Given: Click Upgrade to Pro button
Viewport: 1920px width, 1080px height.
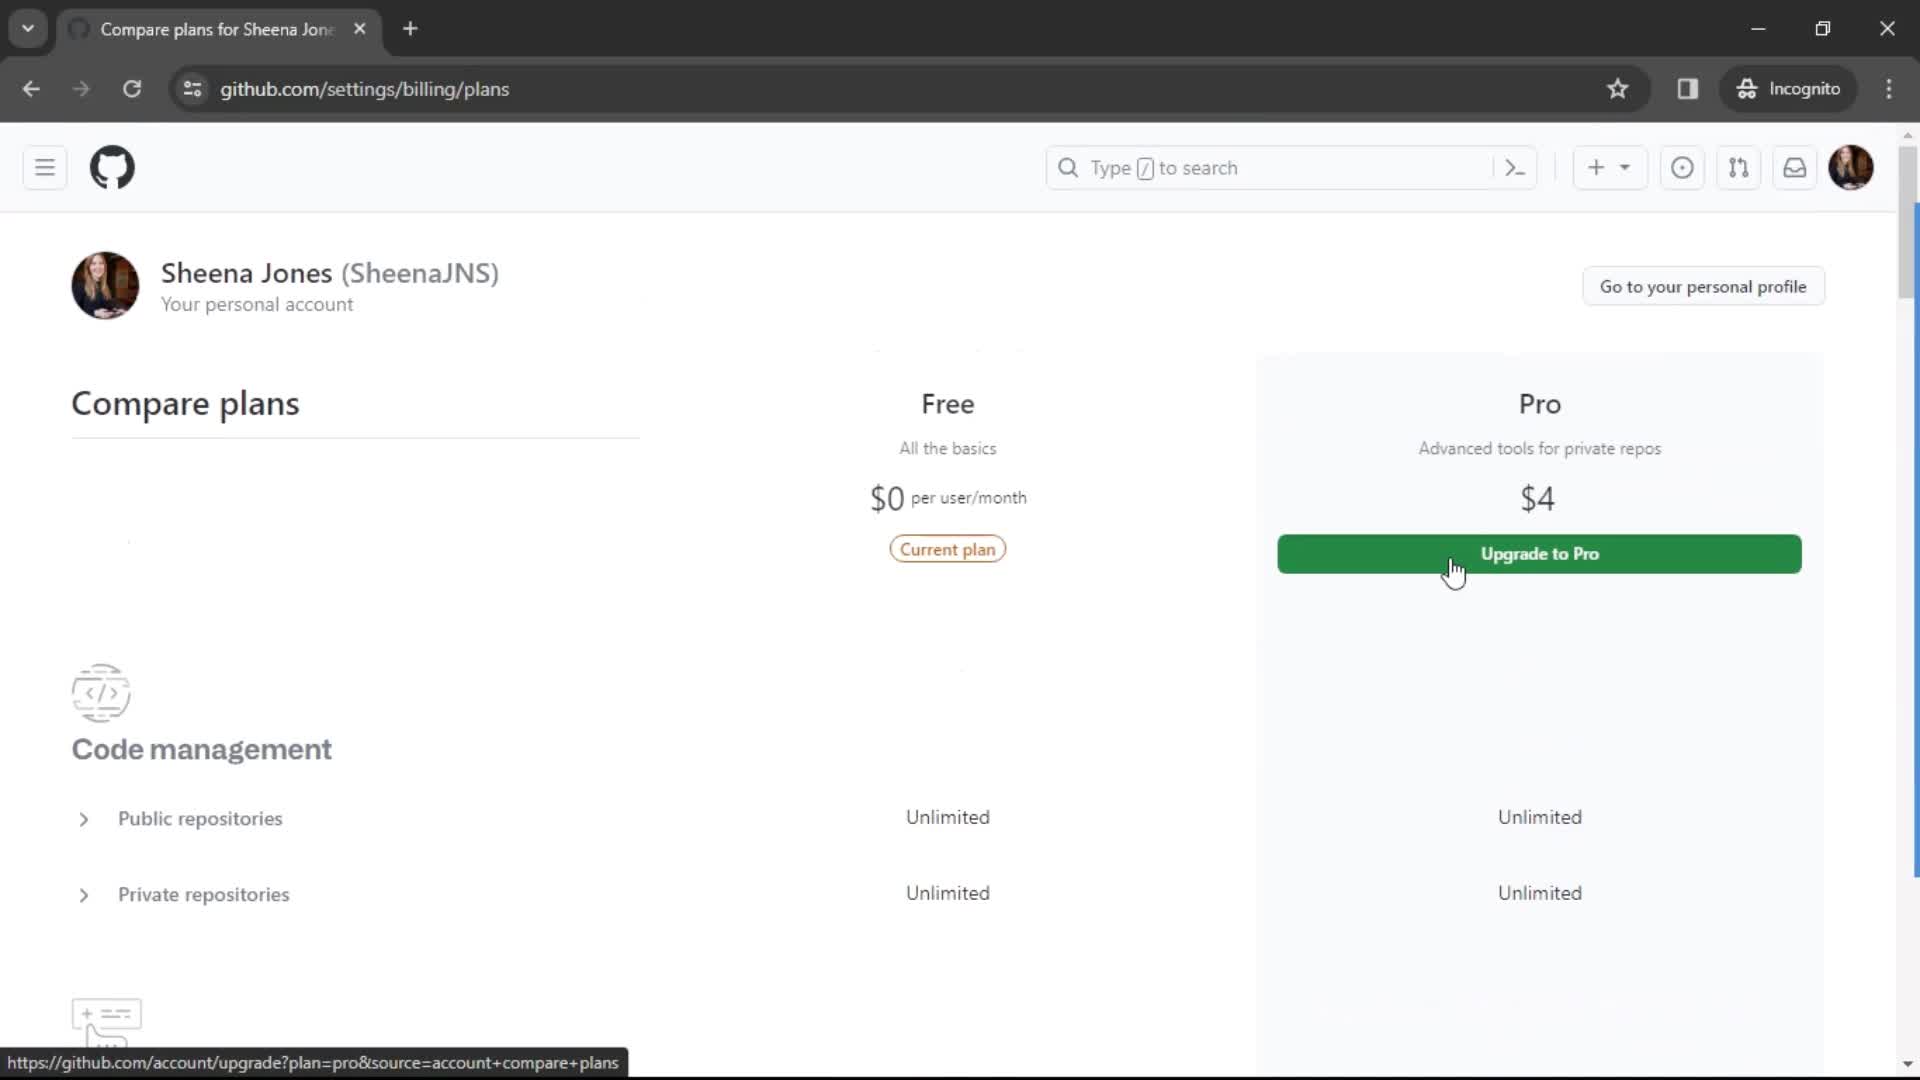Looking at the screenshot, I should coord(1539,554).
